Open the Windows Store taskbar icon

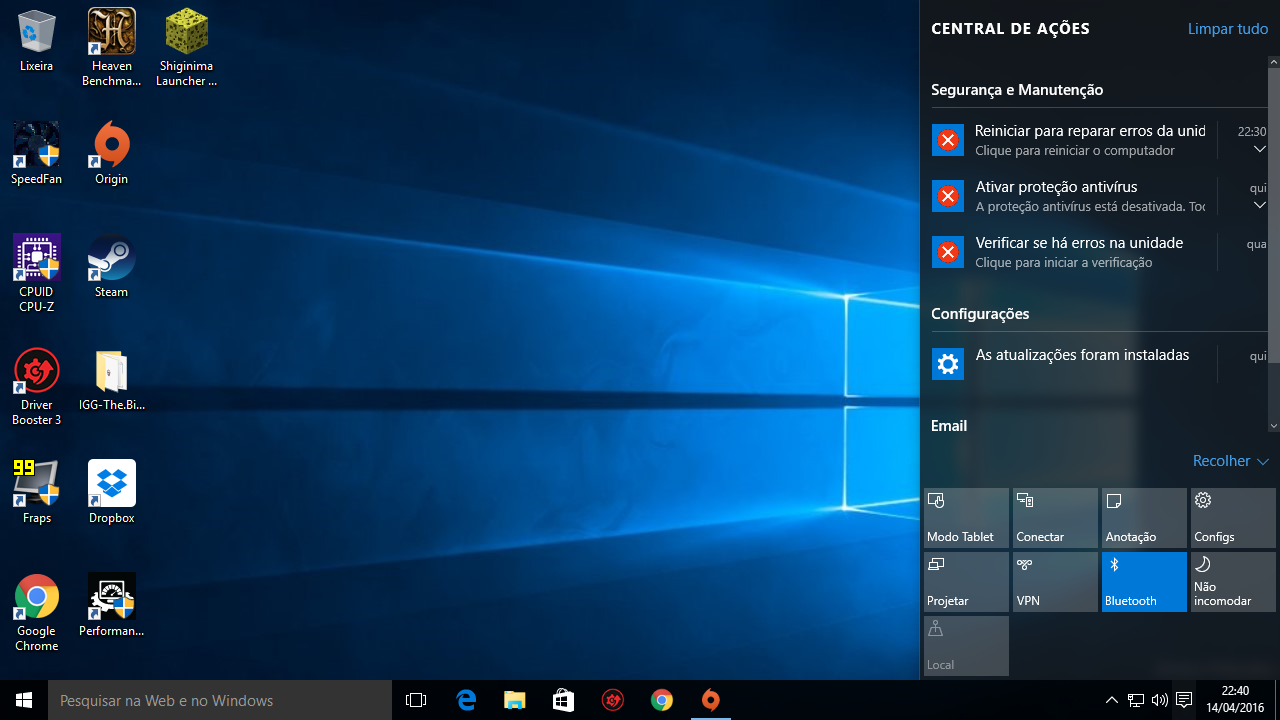click(563, 700)
